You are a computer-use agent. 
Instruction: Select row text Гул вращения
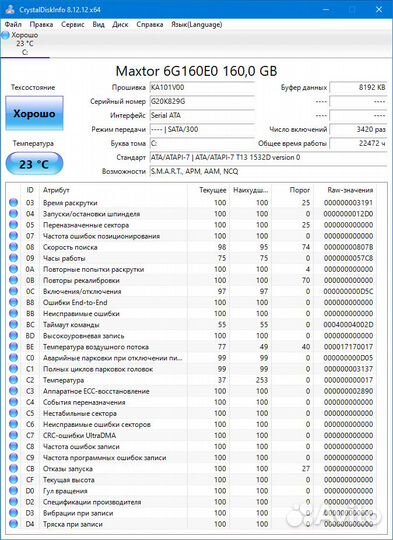pos(65,491)
